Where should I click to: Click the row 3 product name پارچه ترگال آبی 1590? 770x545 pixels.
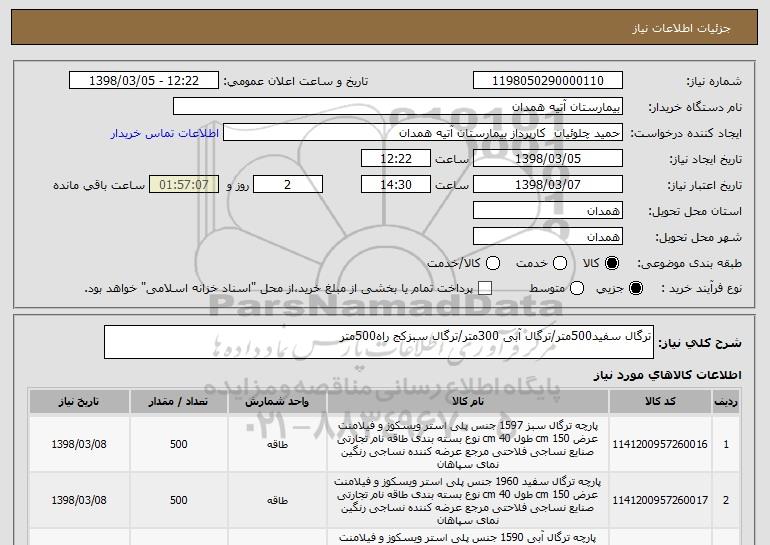pyautogui.click(x=468, y=538)
